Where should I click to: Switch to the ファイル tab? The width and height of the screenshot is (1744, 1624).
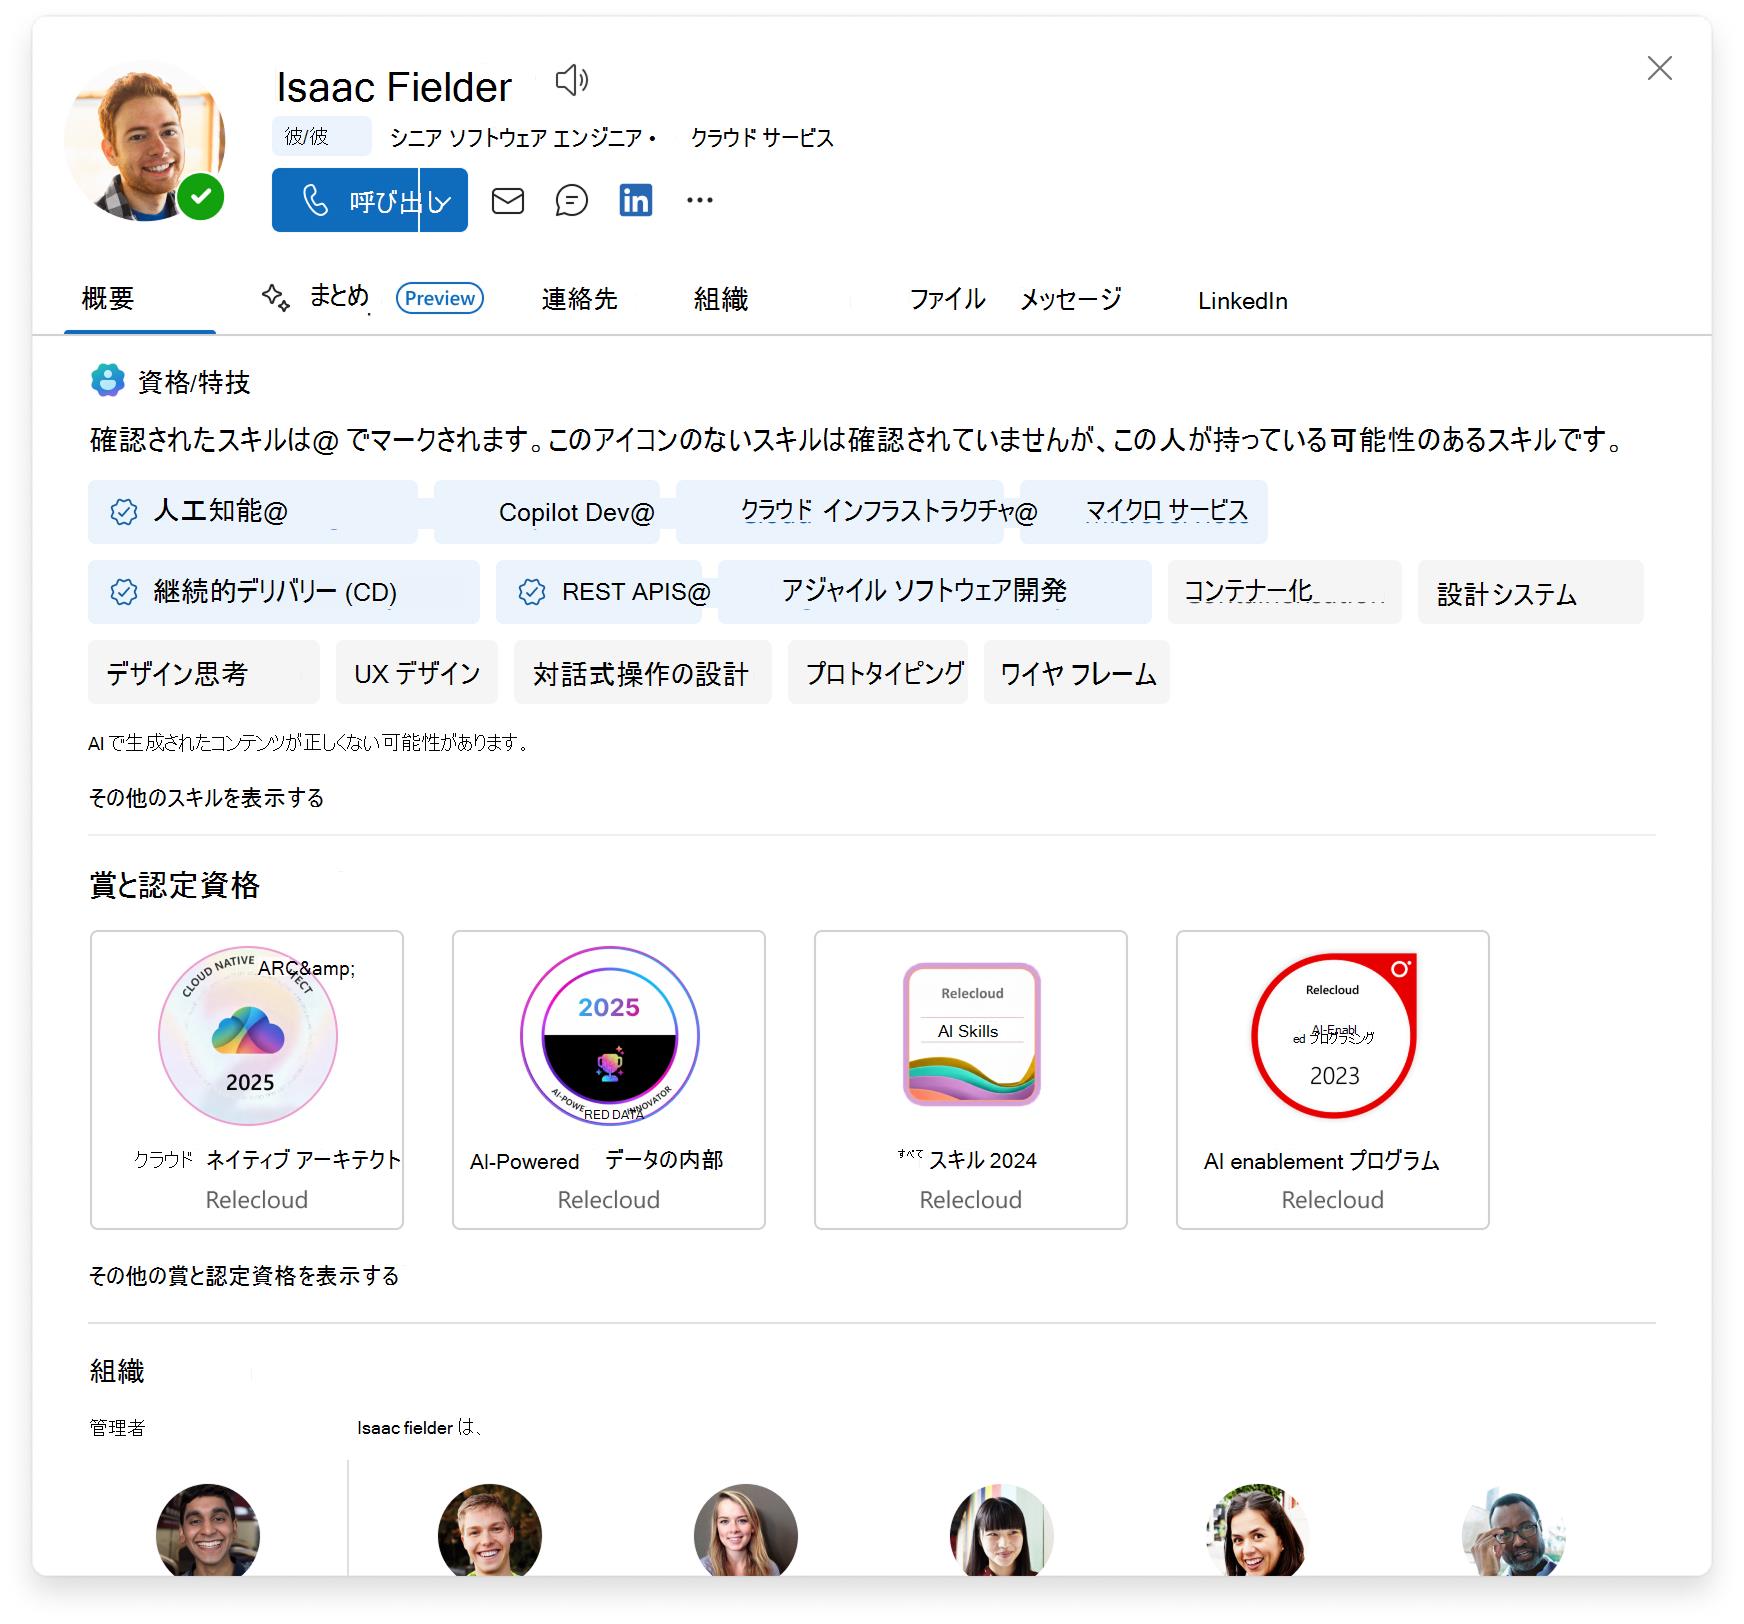tap(947, 299)
